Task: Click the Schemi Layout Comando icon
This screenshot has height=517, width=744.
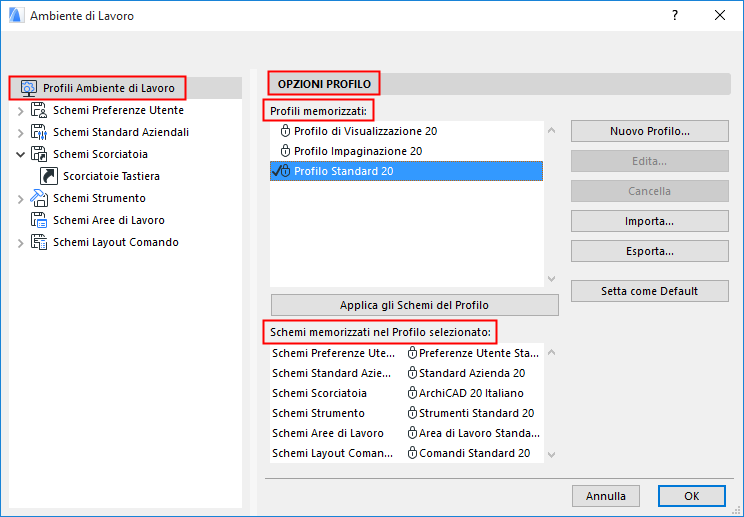Action: coord(39,242)
